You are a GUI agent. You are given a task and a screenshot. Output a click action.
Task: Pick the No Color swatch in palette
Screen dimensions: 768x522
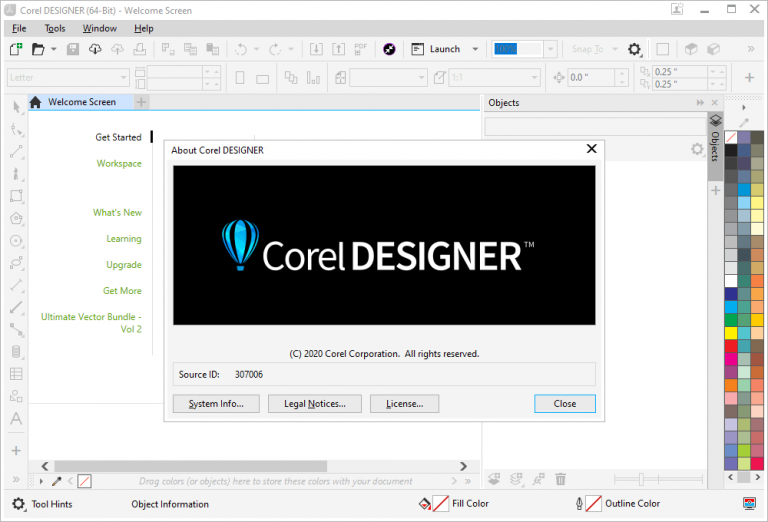pos(731,137)
